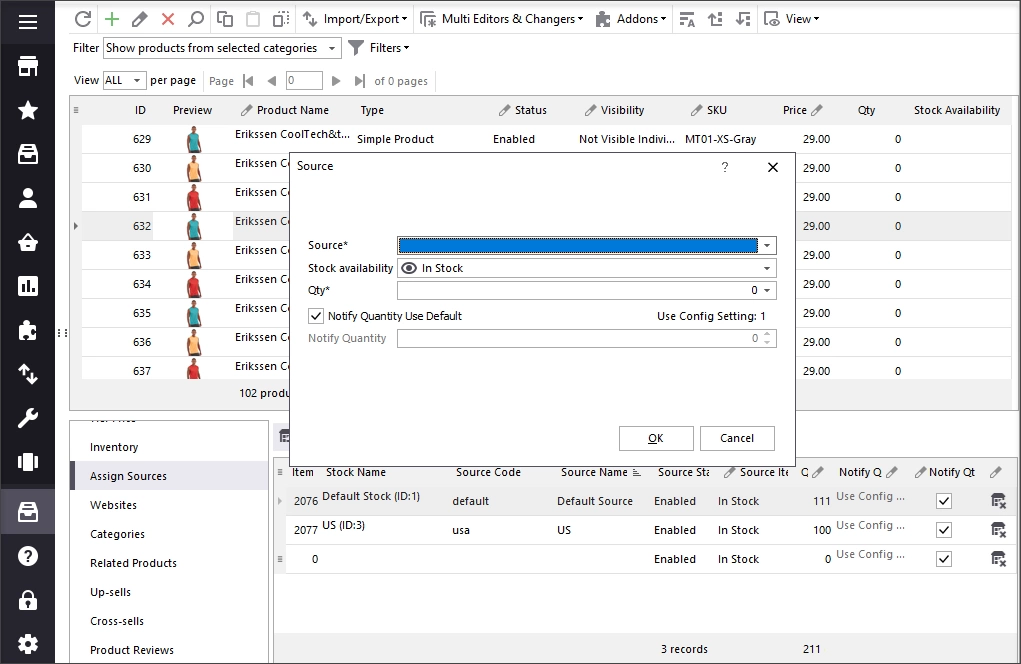Switch to Categories section
The image size is (1021, 664).
[x=117, y=534]
